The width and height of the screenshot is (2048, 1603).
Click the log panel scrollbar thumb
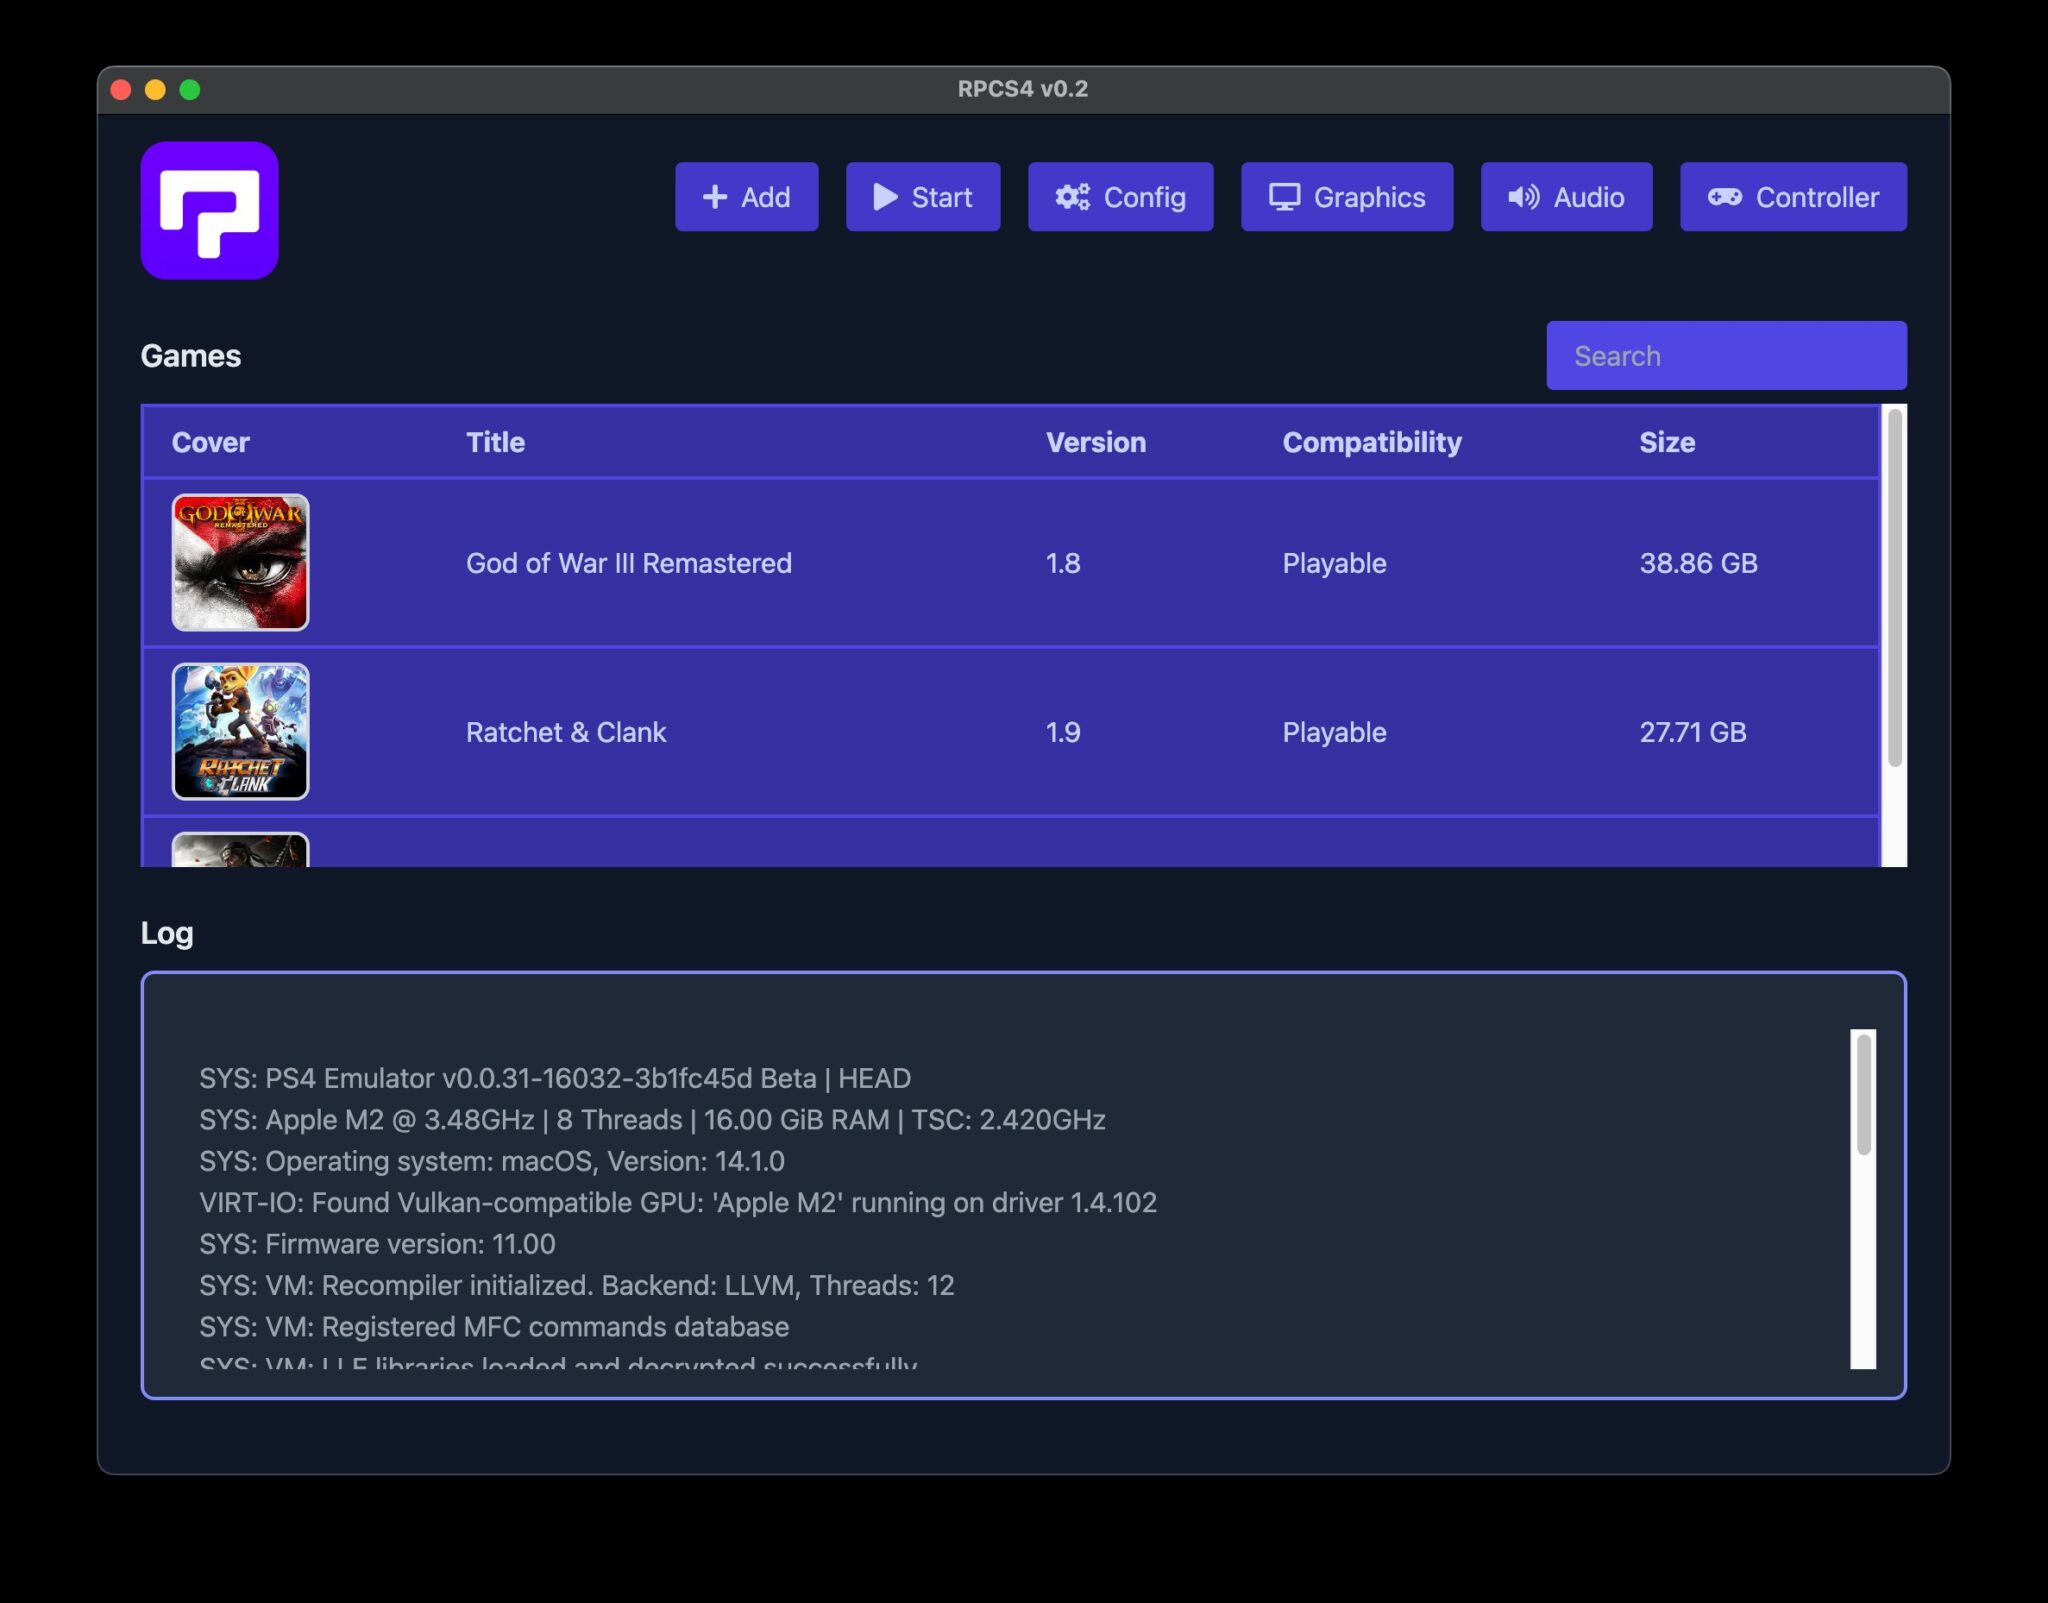[1863, 1094]
